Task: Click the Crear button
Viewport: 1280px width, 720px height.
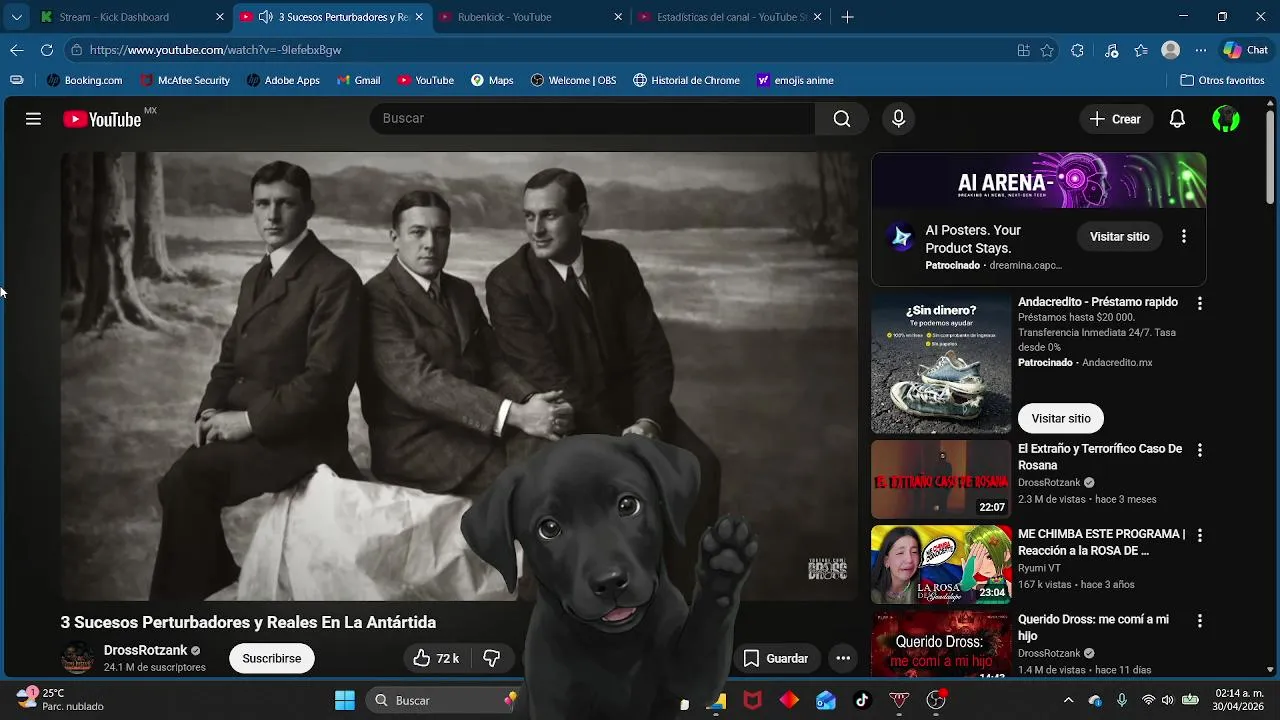Action: coord(1116,119)
